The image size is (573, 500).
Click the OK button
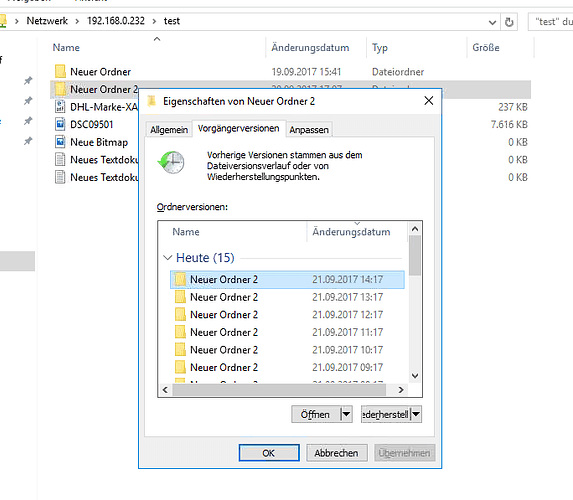click(269, 453)
